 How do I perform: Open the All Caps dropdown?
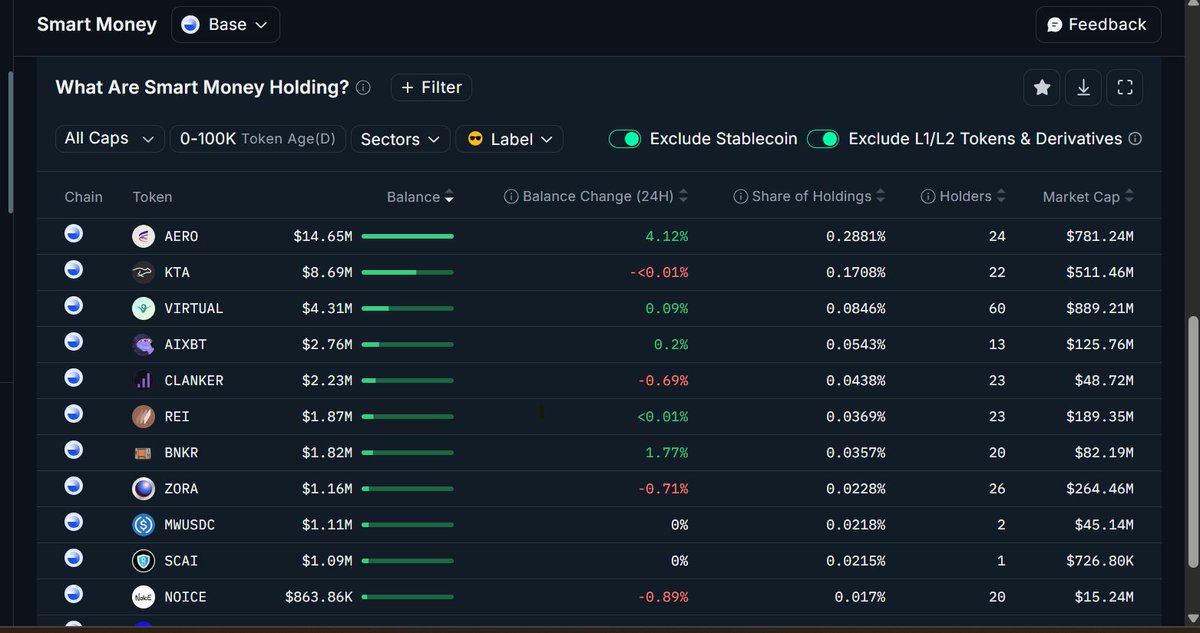pyautogui.click(x=109, y=138)
